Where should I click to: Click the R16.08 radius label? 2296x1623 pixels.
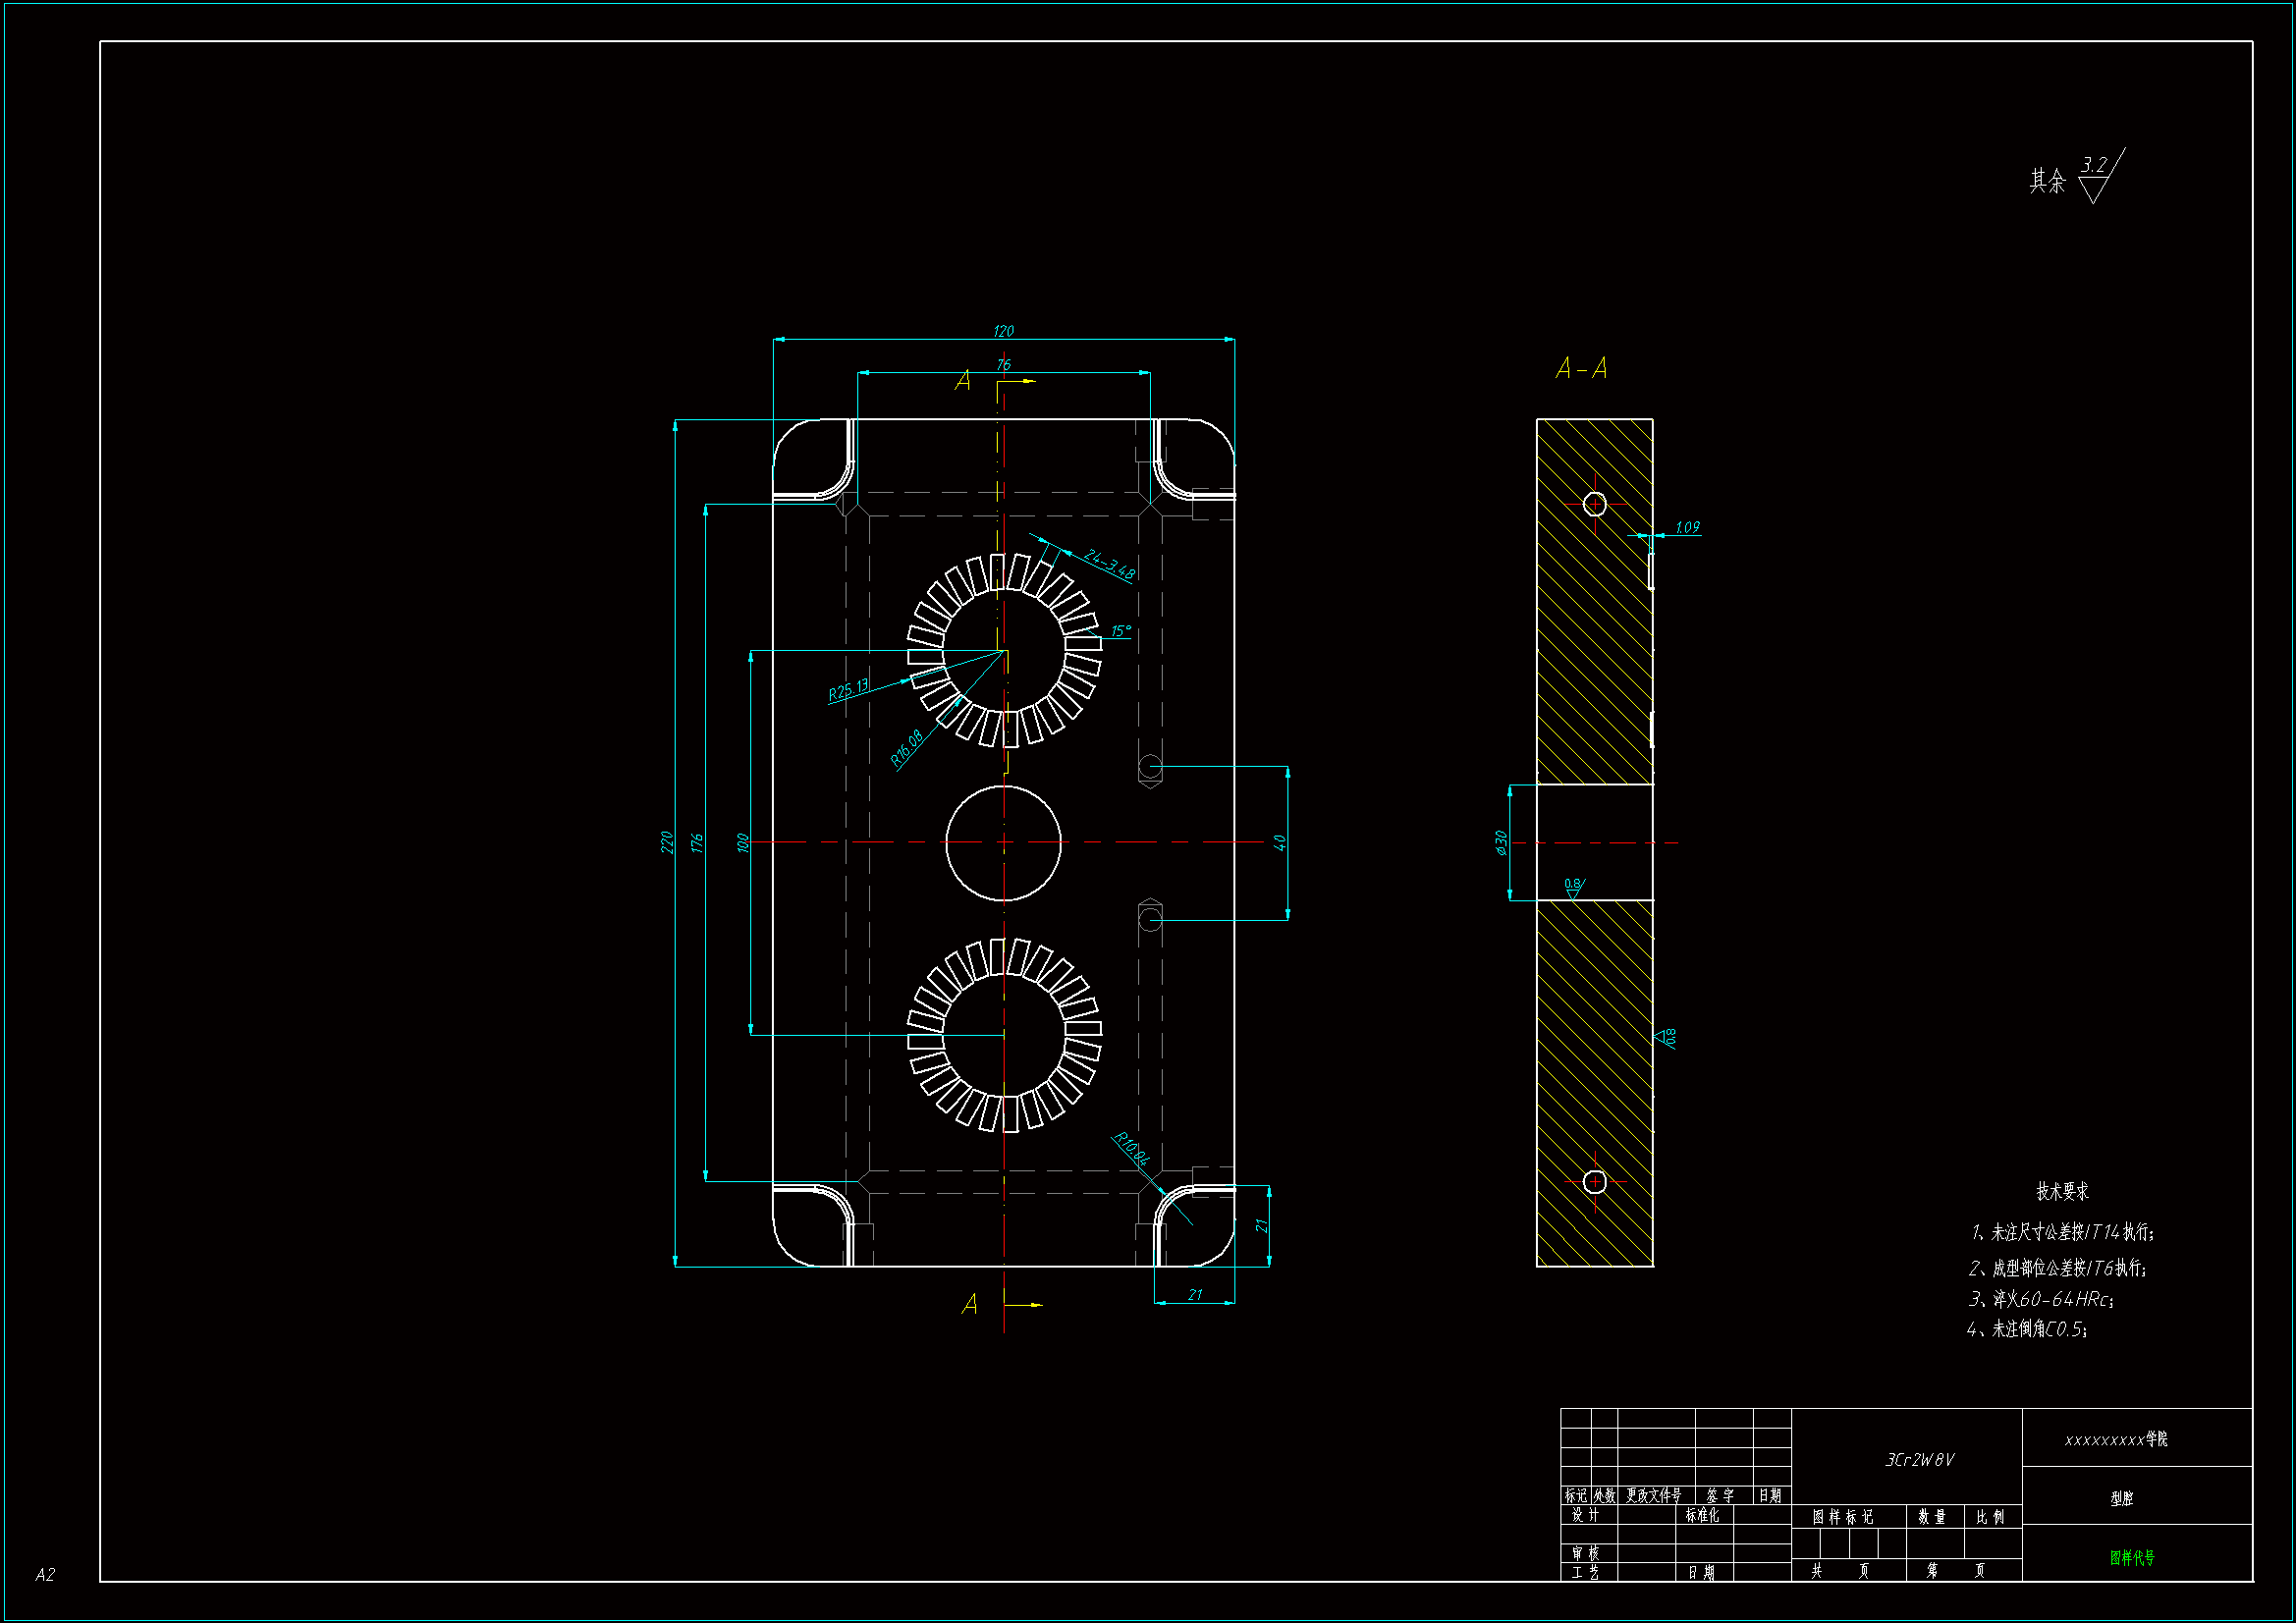(907, 747)
